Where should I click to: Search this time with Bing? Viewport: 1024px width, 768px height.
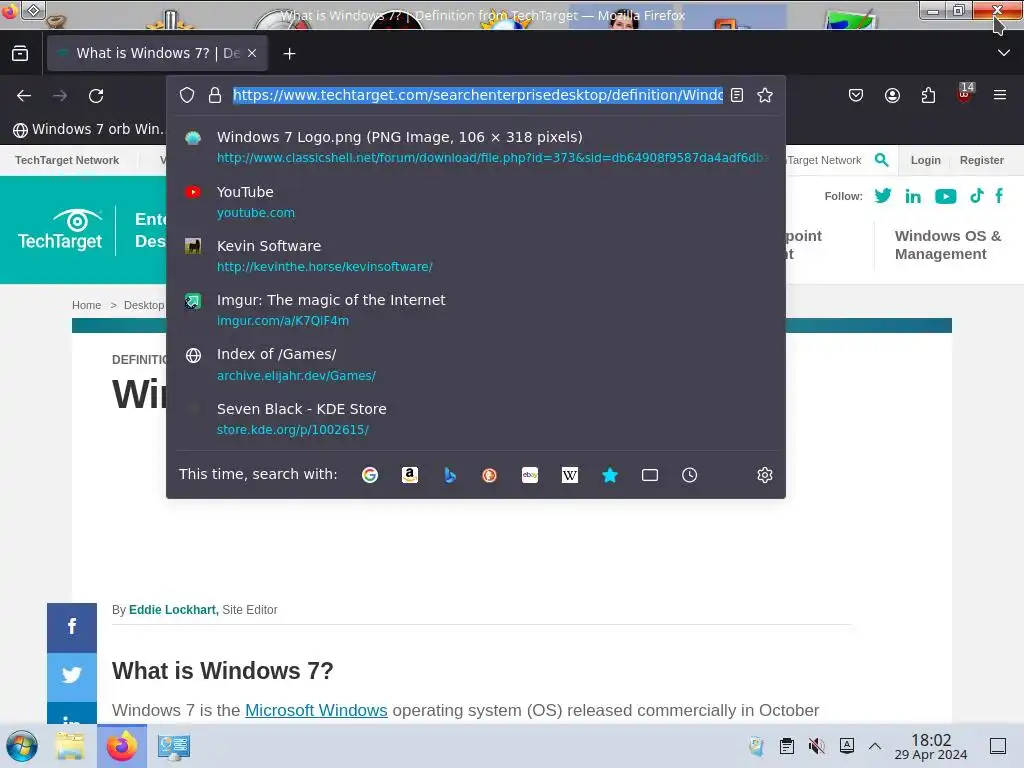click(x=450, y=475)
